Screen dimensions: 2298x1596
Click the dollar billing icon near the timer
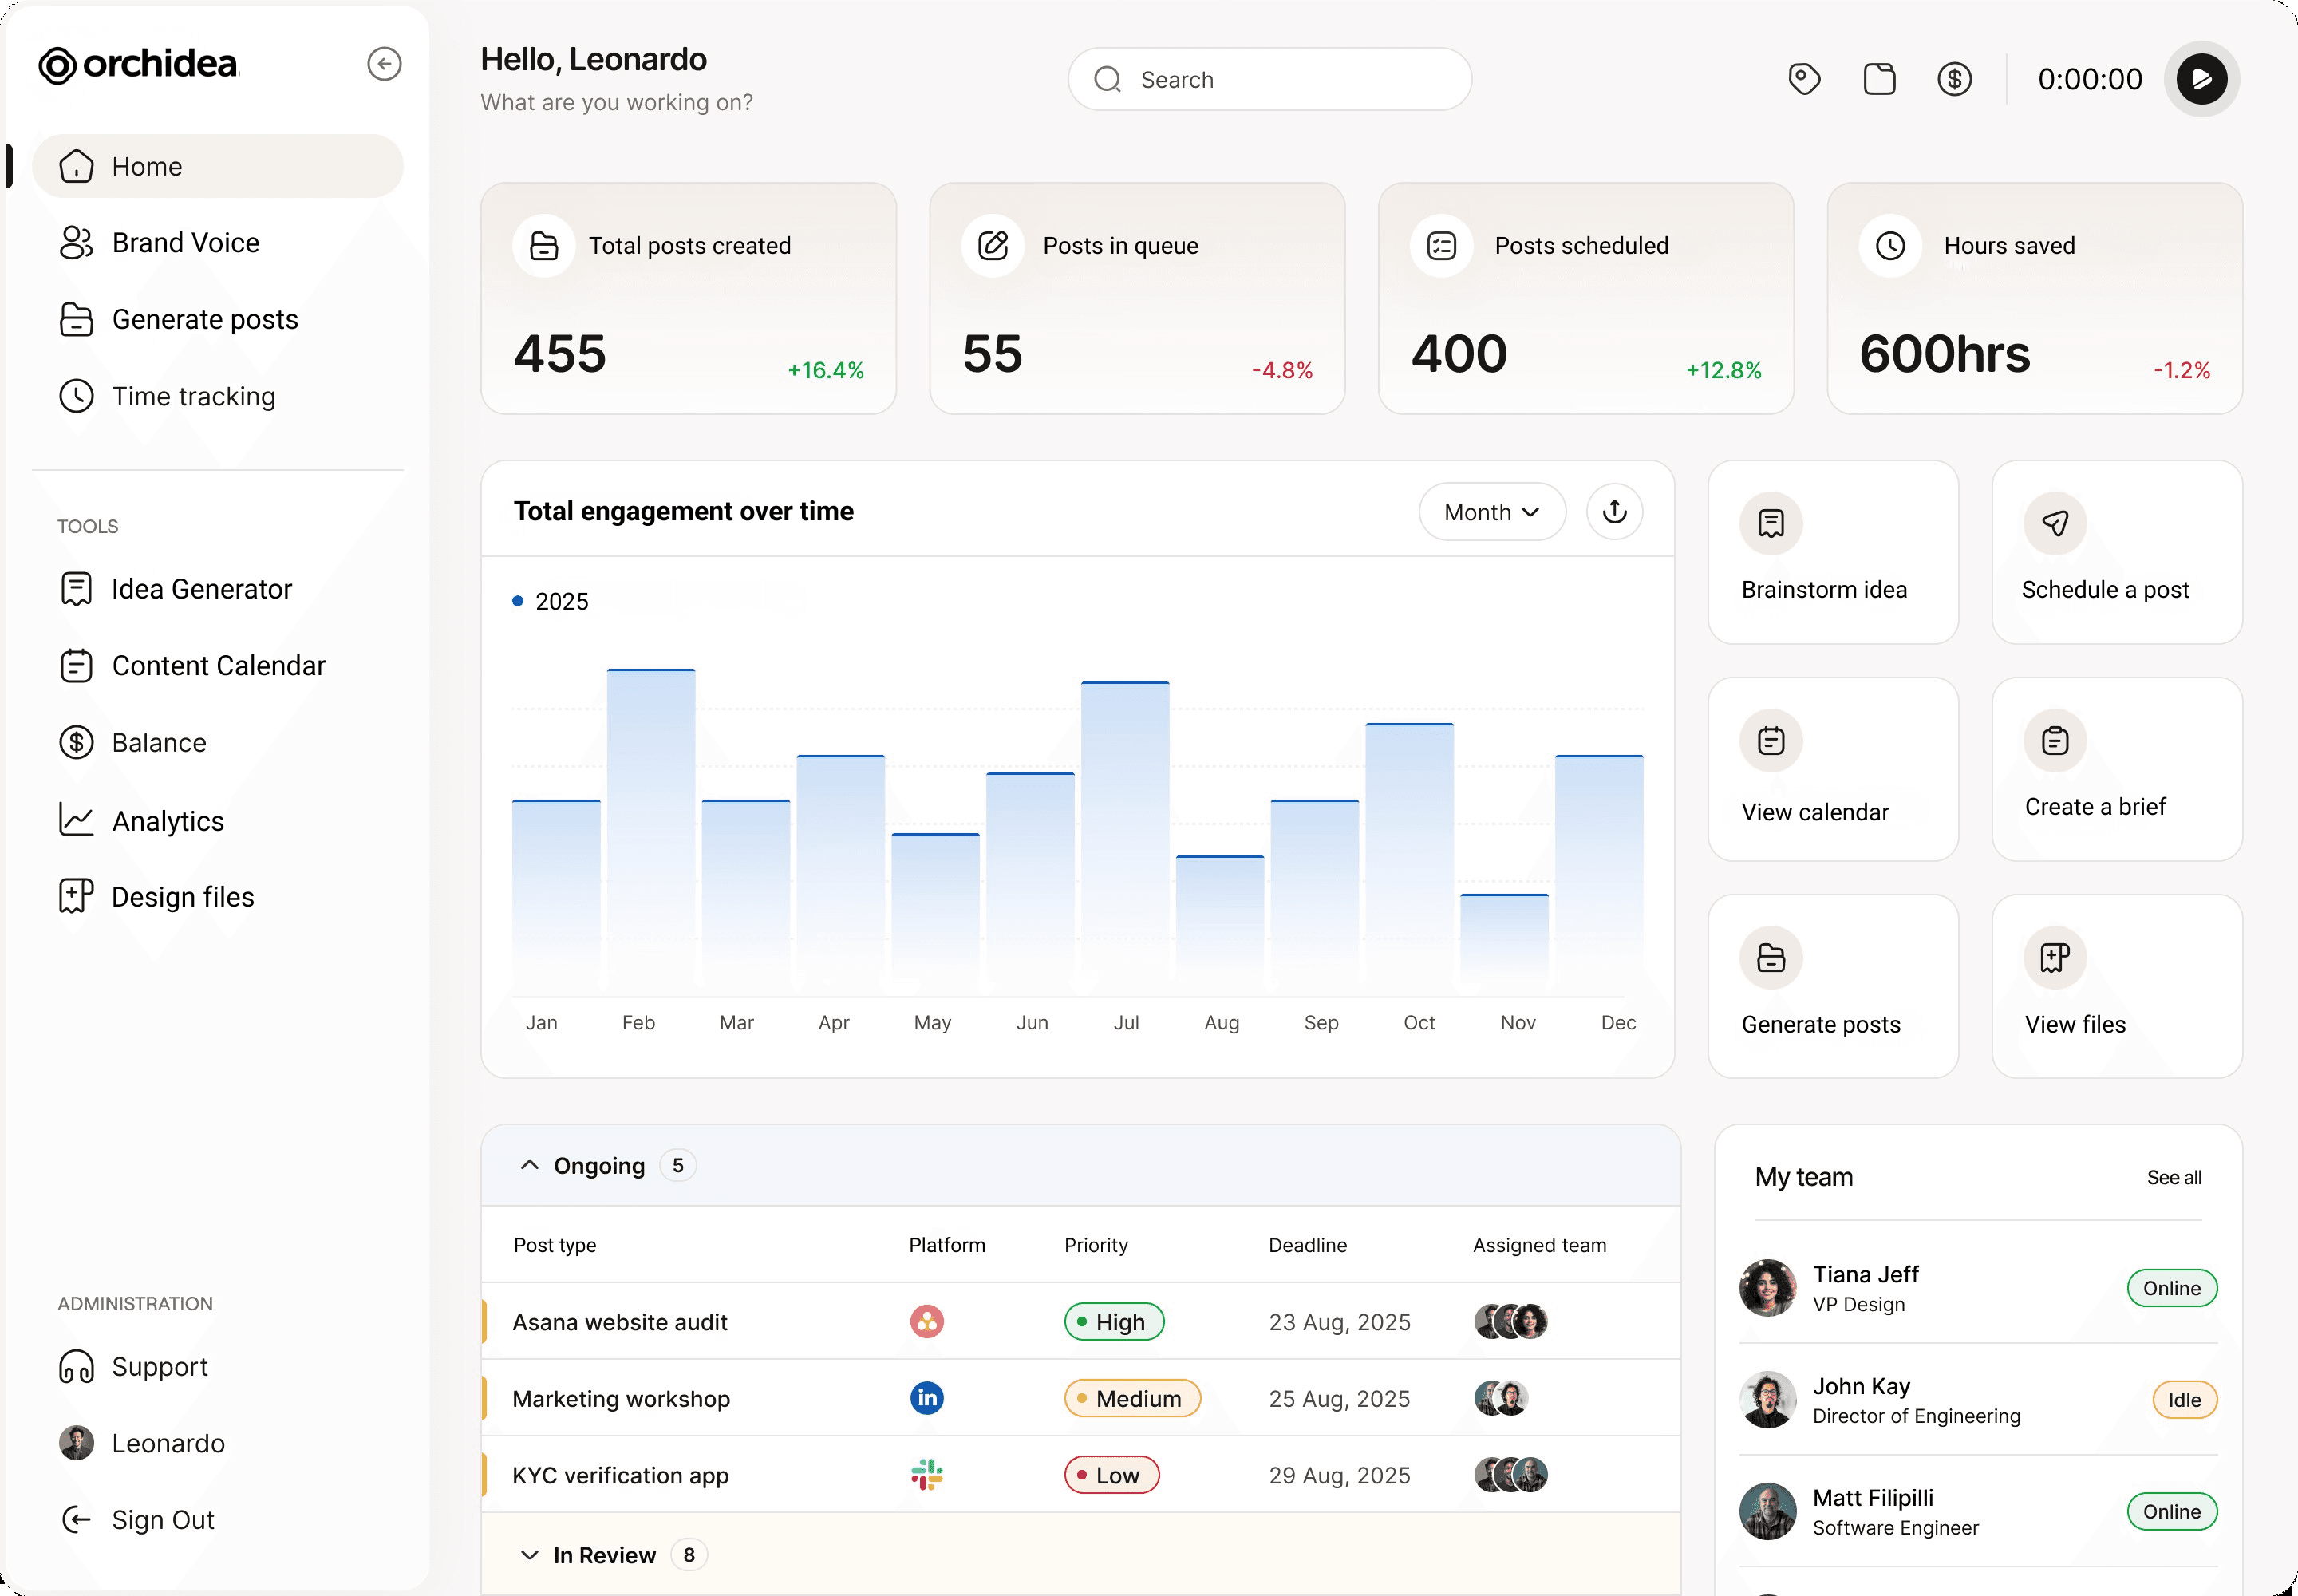1956,78
